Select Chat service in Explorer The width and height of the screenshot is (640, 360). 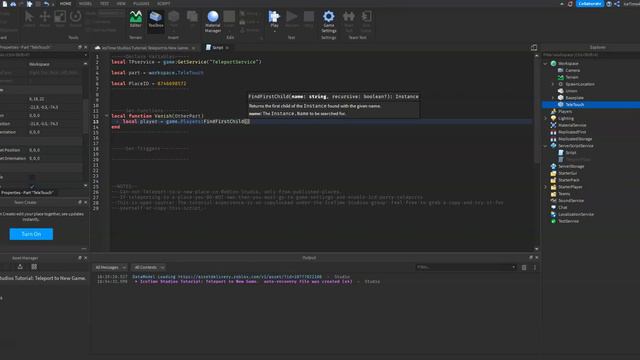point(562,207)
